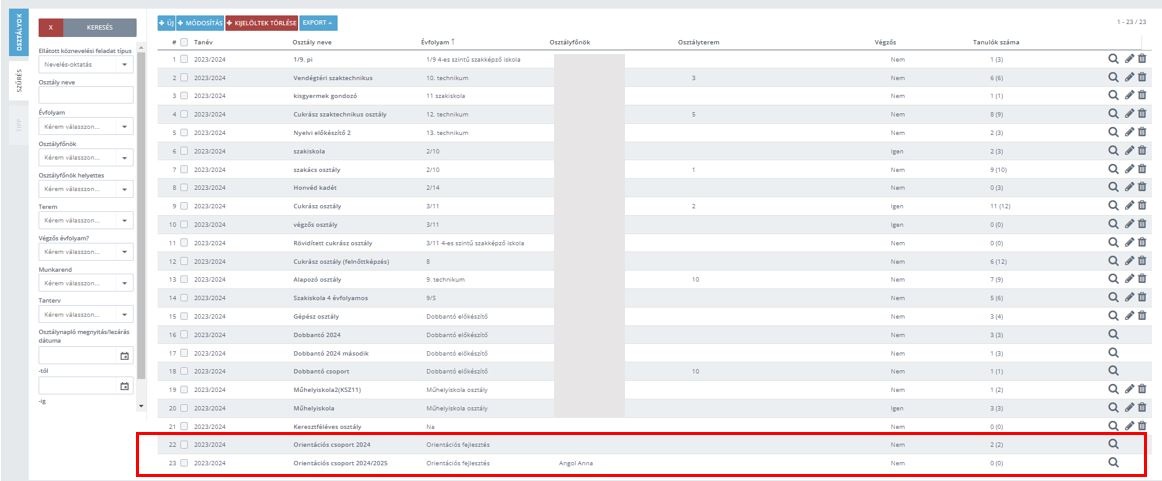The width and height of the screenshot is (1162, 481).
Task: Edit the Honvéd kadét class
Action: 1129,188
